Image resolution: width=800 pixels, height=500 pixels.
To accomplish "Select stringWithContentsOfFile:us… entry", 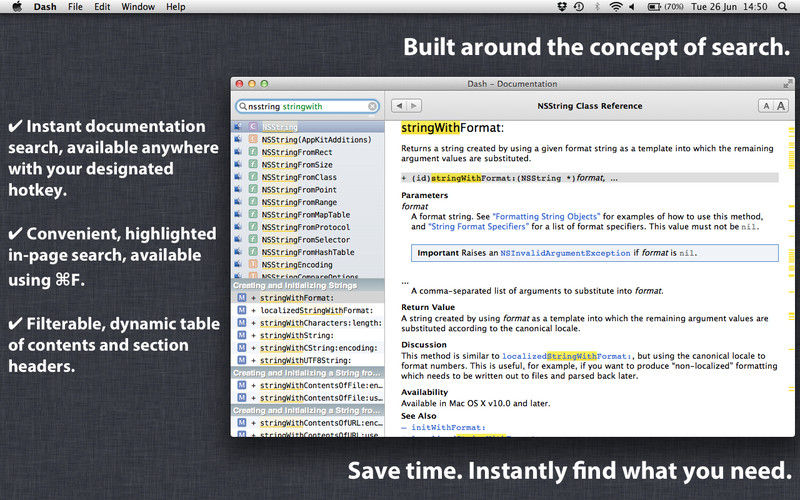I will tap(308, 398).
